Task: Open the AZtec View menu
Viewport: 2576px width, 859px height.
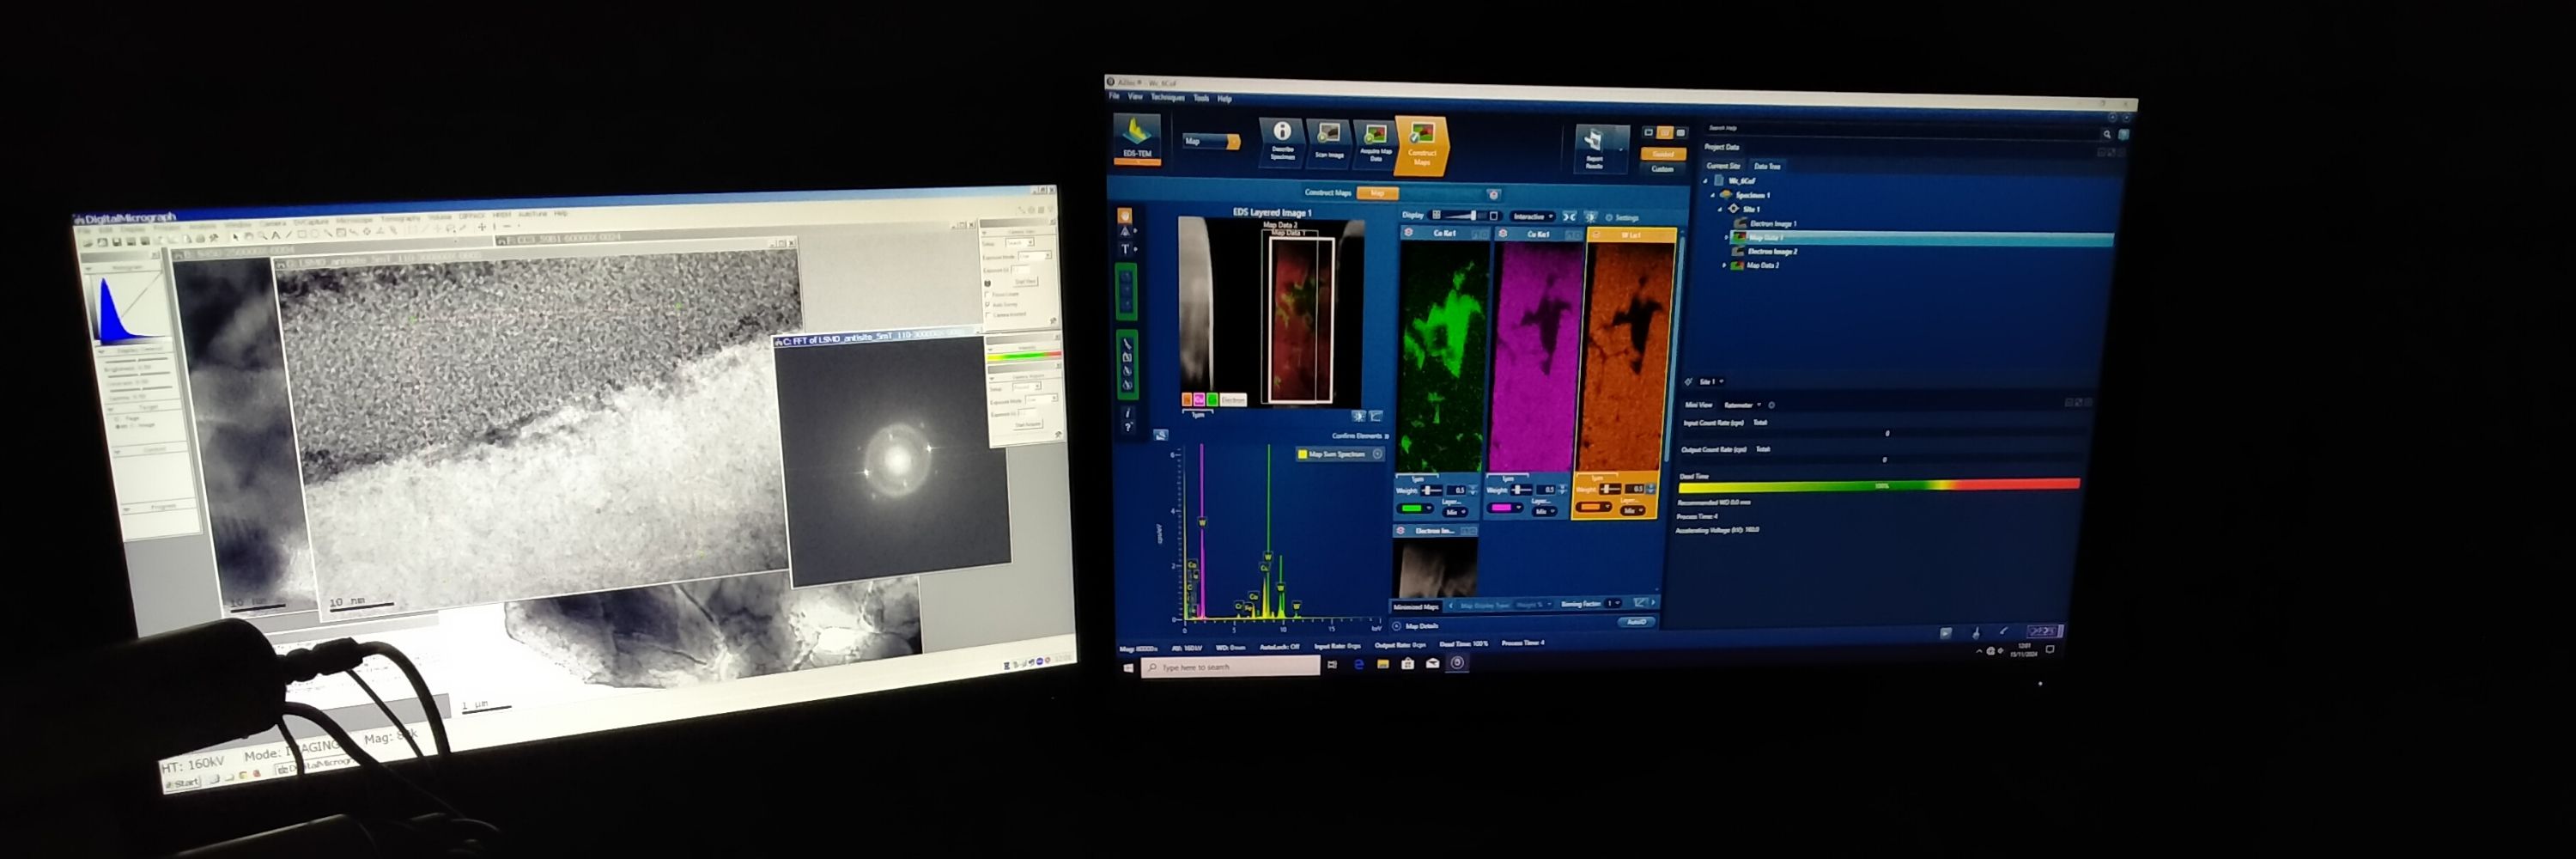Action: (x=1135, y=97)
